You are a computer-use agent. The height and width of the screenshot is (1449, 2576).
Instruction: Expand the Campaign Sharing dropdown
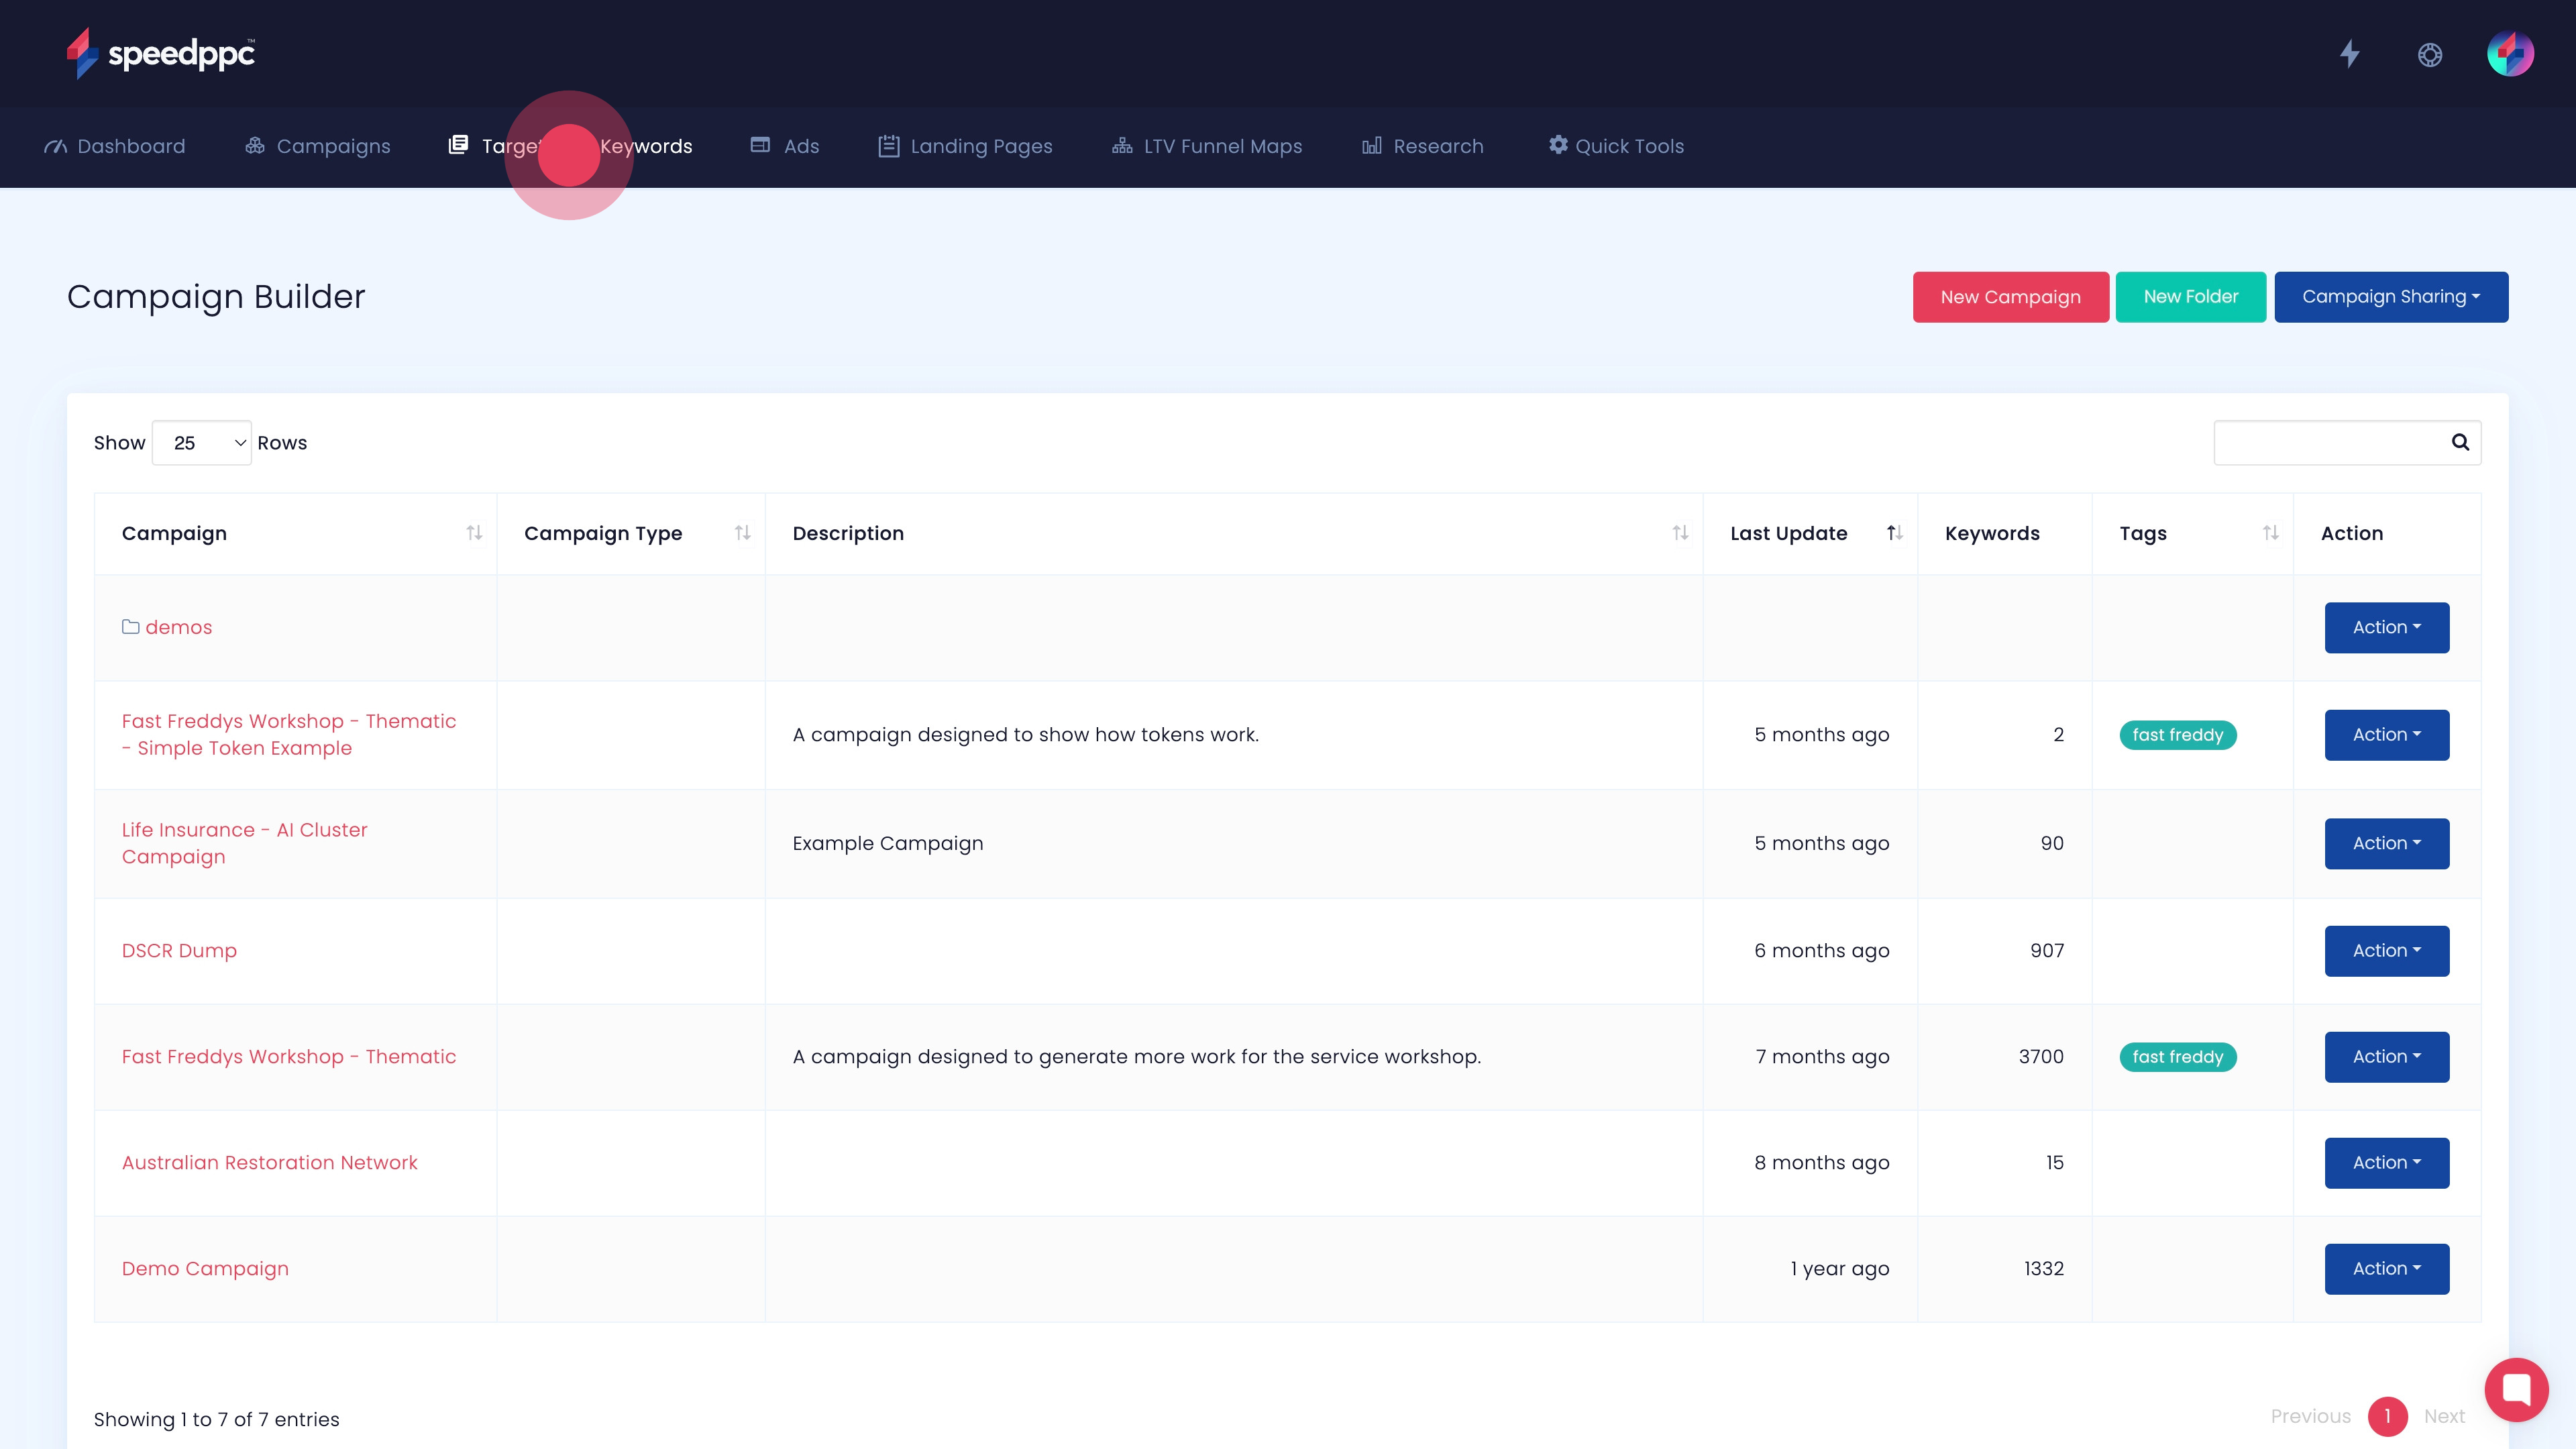(2390, 296)
